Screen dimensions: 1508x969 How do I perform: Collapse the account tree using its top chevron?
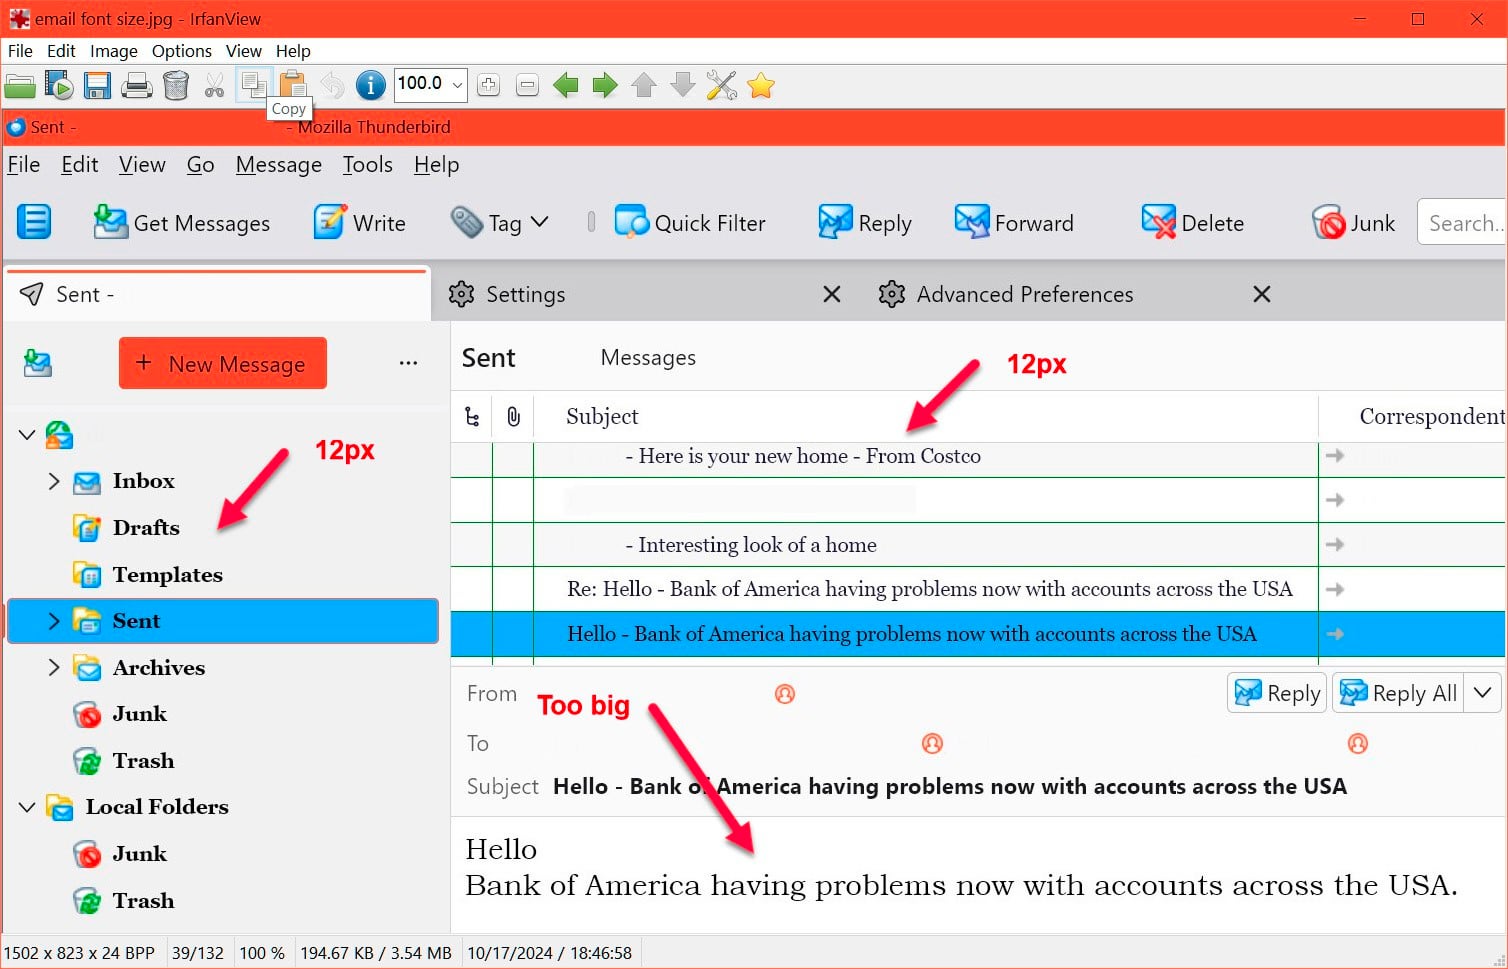tap(27, 435)
